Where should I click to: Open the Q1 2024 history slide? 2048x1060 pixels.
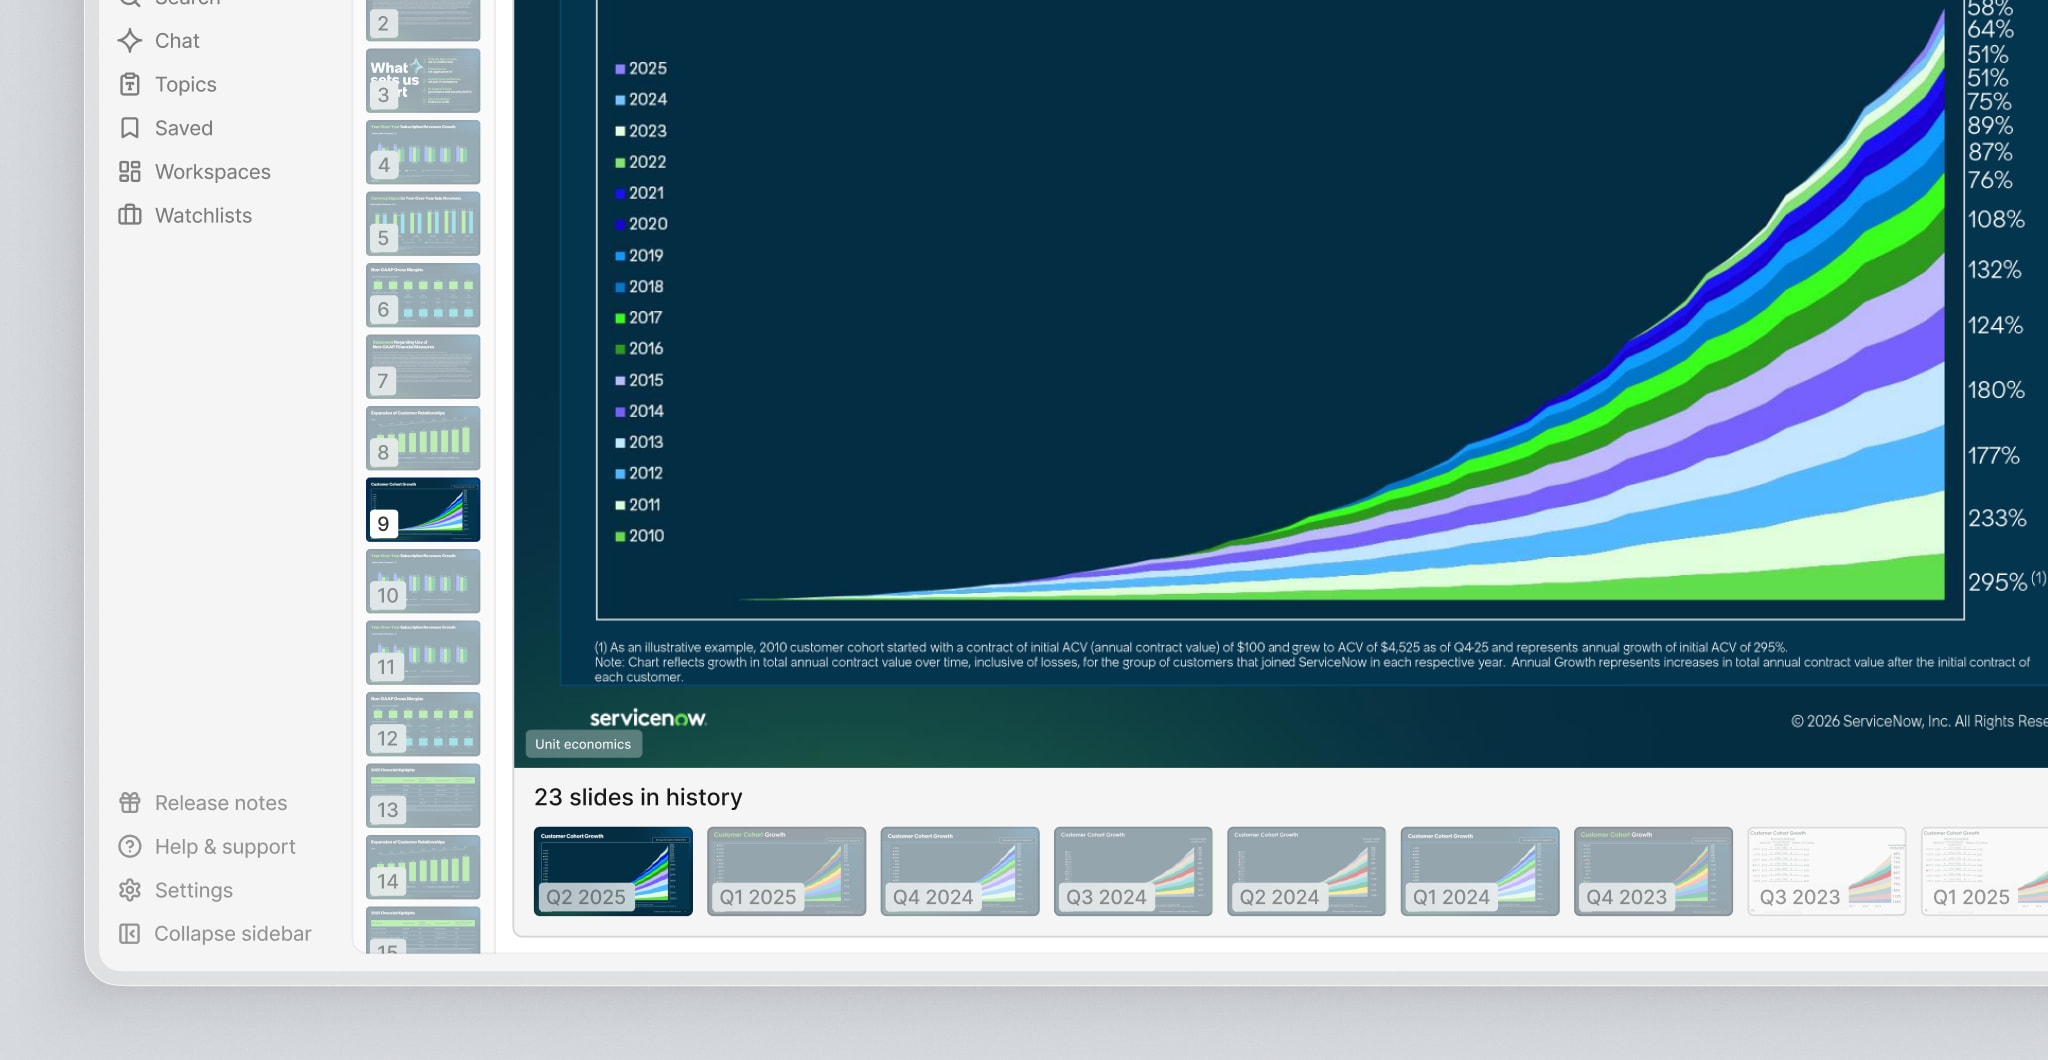coord(1480,871)
